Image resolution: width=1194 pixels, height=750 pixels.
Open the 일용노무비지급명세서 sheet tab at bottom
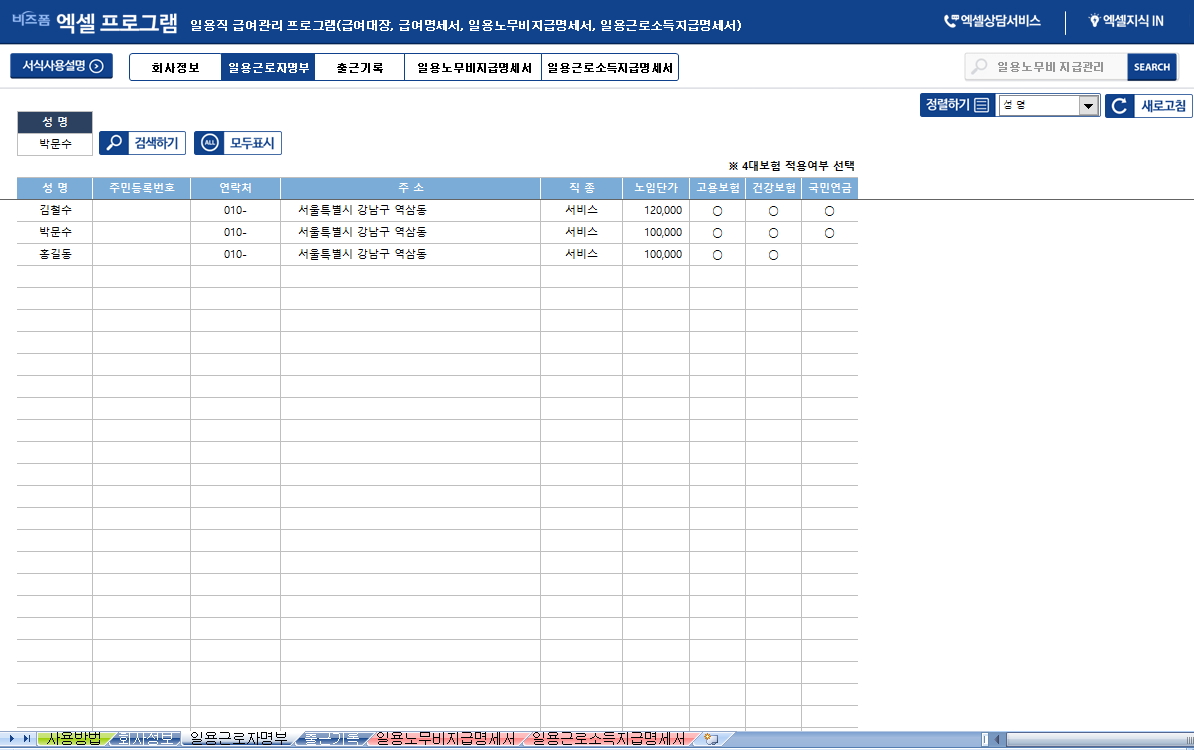445,739
